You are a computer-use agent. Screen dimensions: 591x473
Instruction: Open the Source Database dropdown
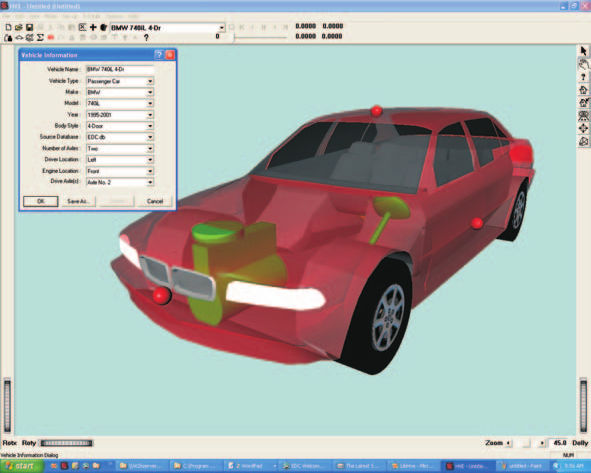(x=150, y=137)
